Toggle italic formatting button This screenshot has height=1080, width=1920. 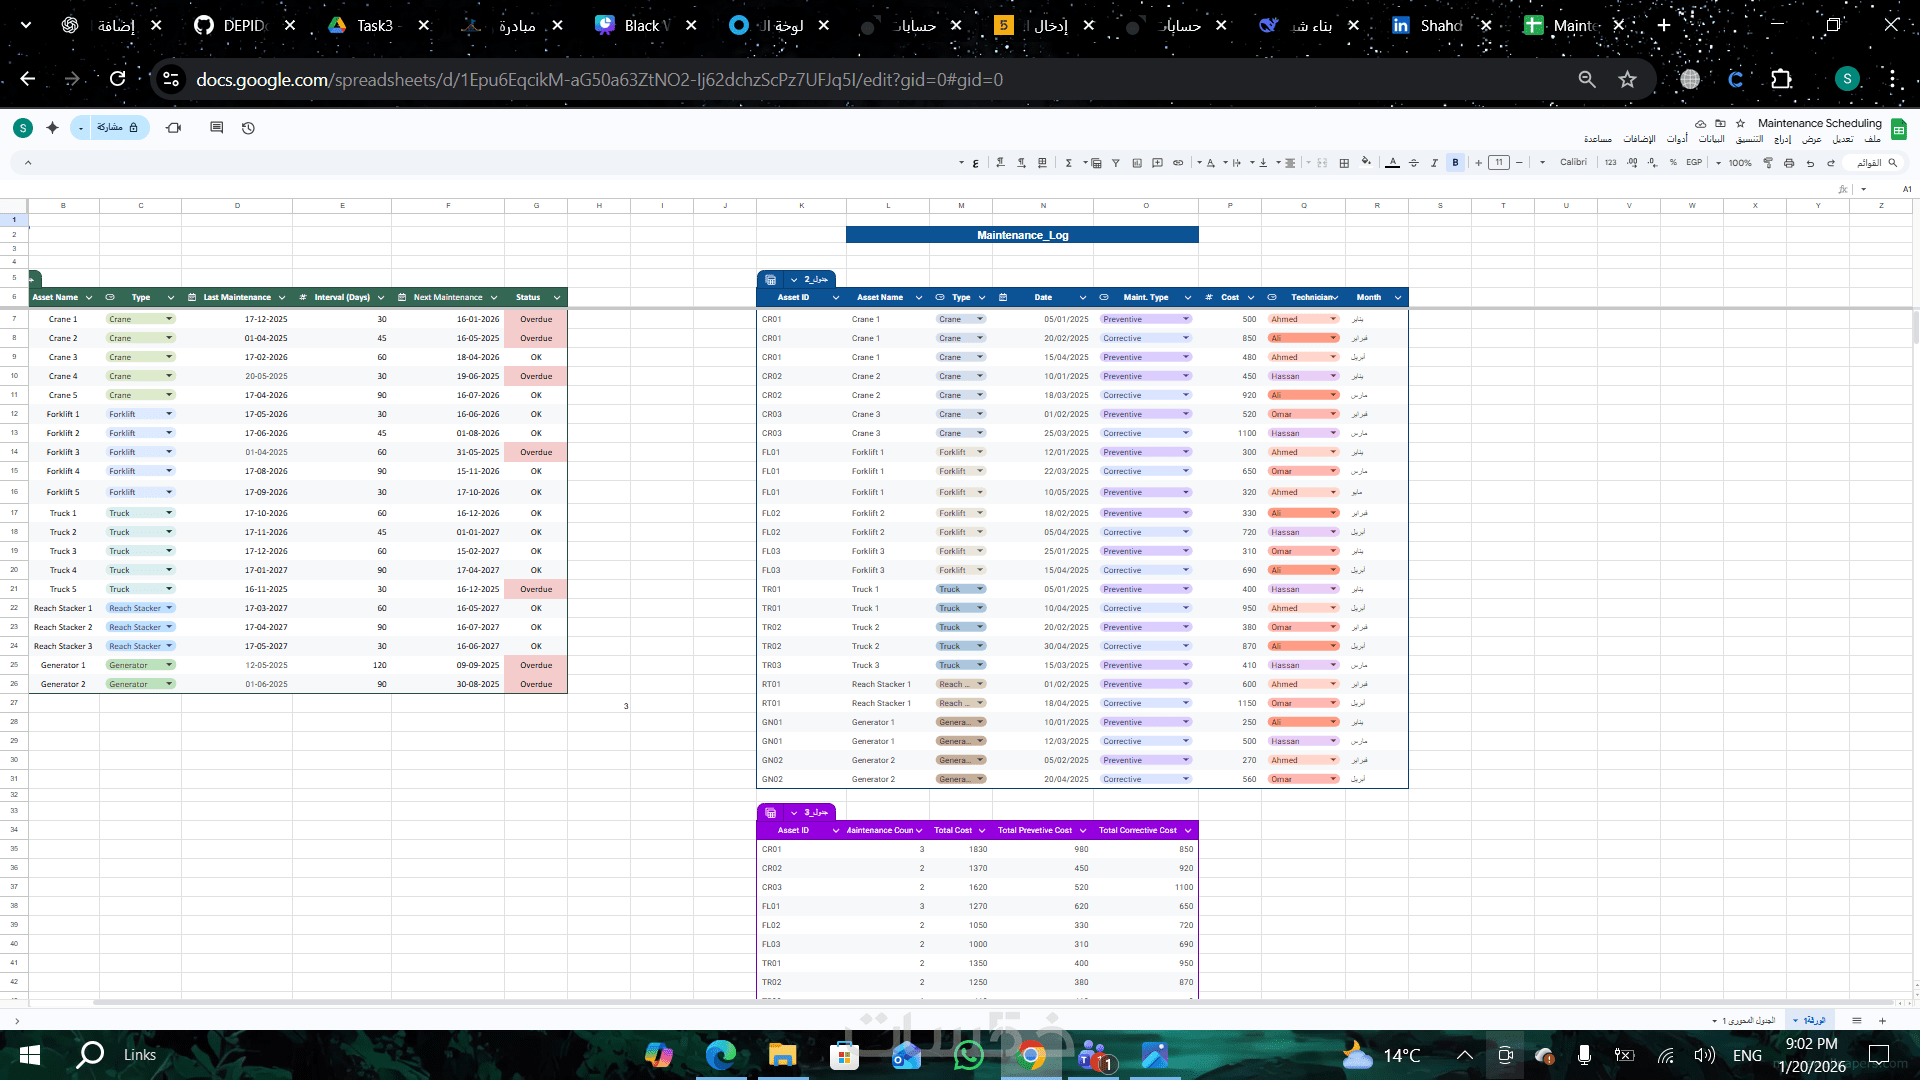point(1434,162)
